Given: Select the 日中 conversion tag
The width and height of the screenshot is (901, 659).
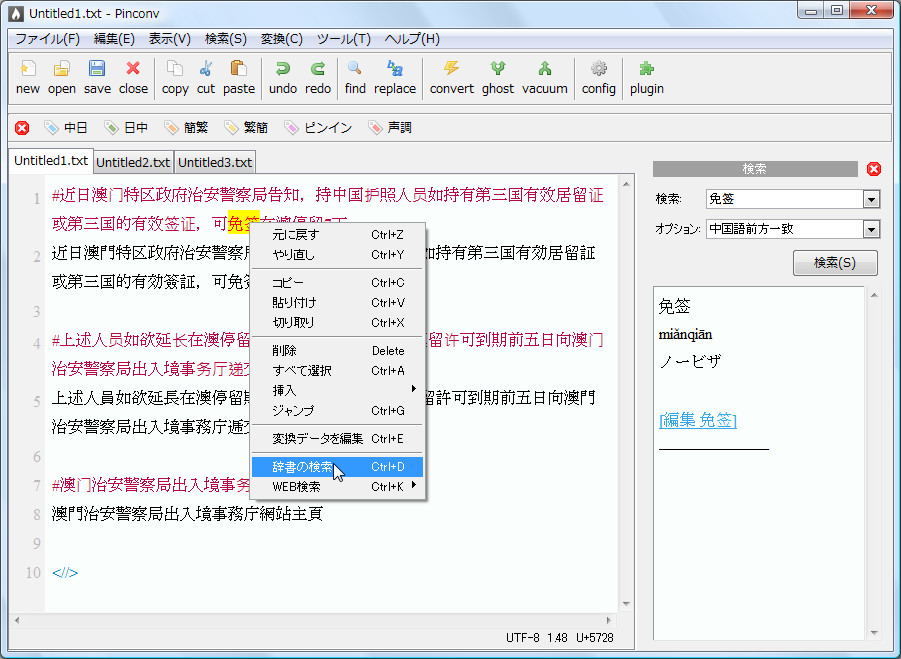Looking at the screenshot, I should click(126, 128).
